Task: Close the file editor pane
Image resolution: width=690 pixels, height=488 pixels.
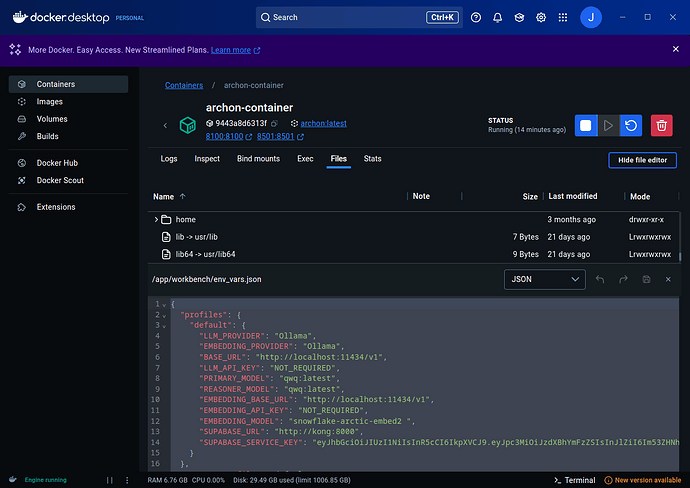Action: tap(668, 279)
